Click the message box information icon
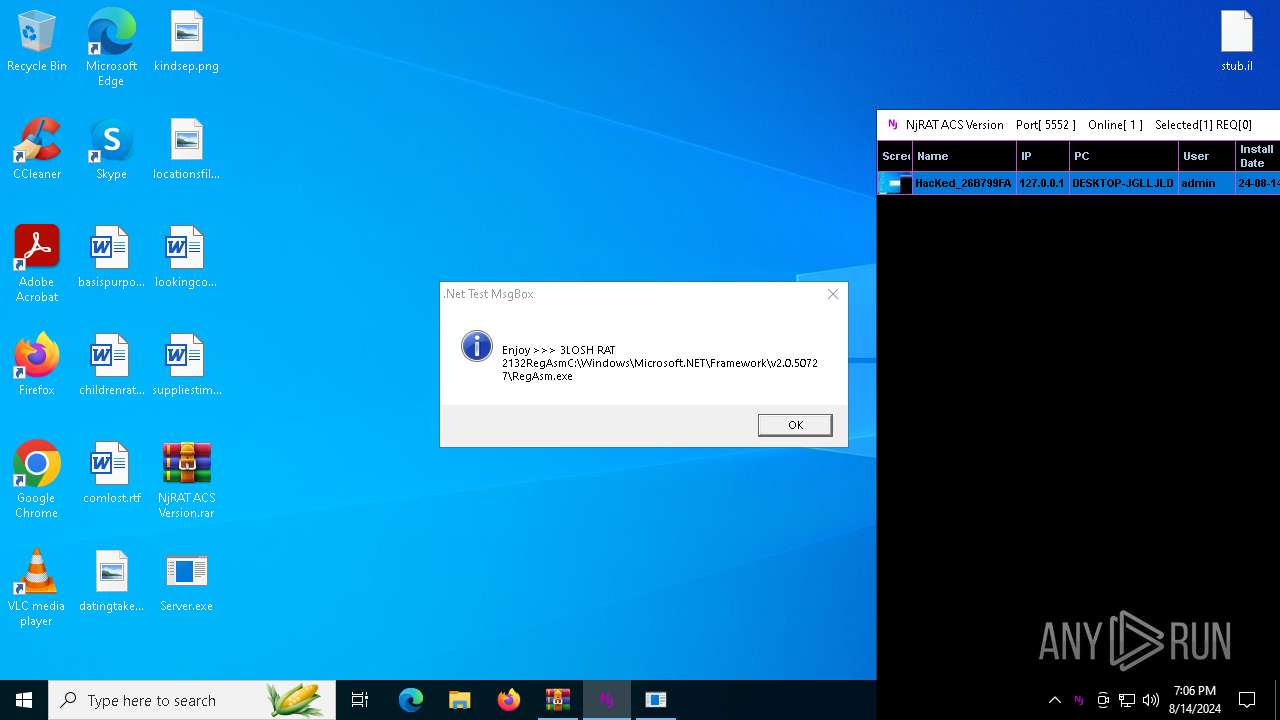This screenshot has height=720, width=1280. tap(476, 346)
